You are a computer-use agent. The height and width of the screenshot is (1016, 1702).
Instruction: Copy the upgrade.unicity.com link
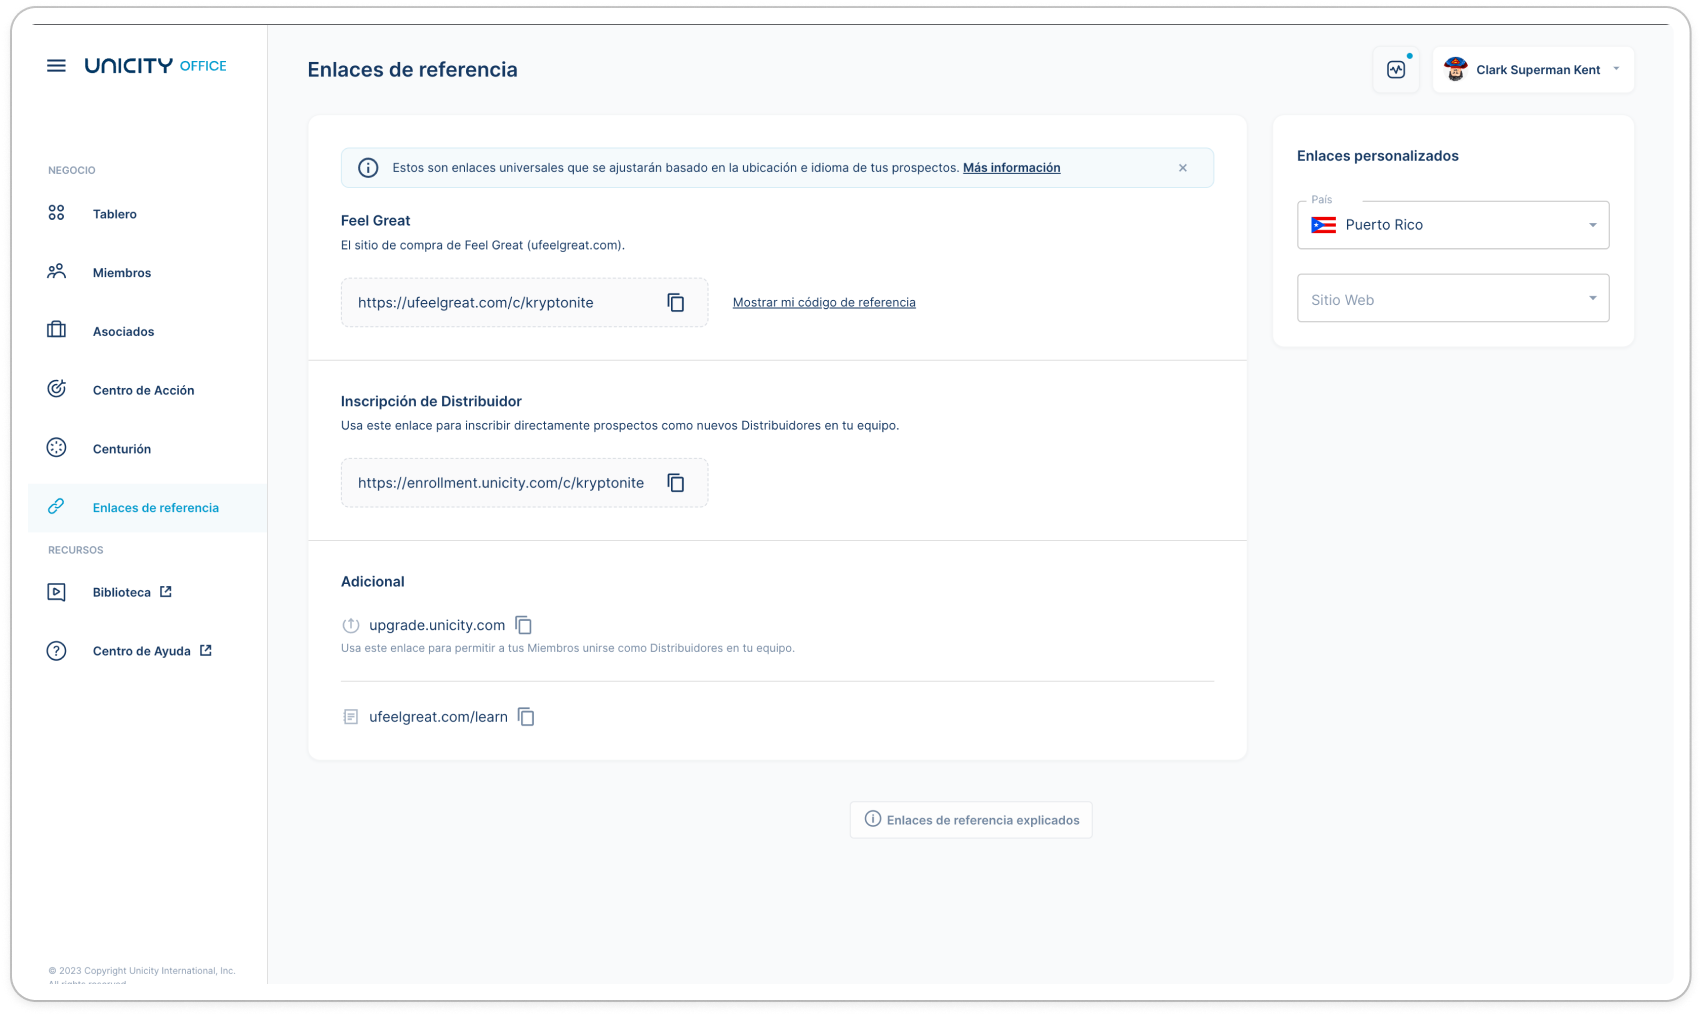523,625
